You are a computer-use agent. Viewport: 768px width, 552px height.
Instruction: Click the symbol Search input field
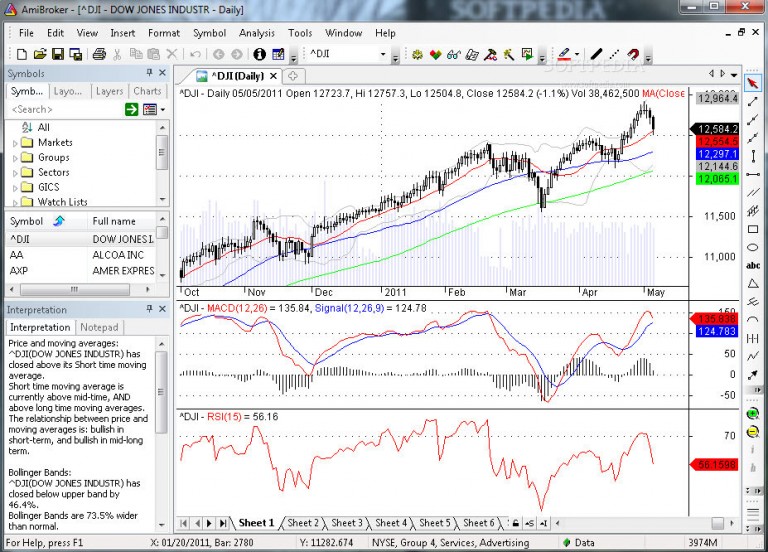click(x=65, y=109)
